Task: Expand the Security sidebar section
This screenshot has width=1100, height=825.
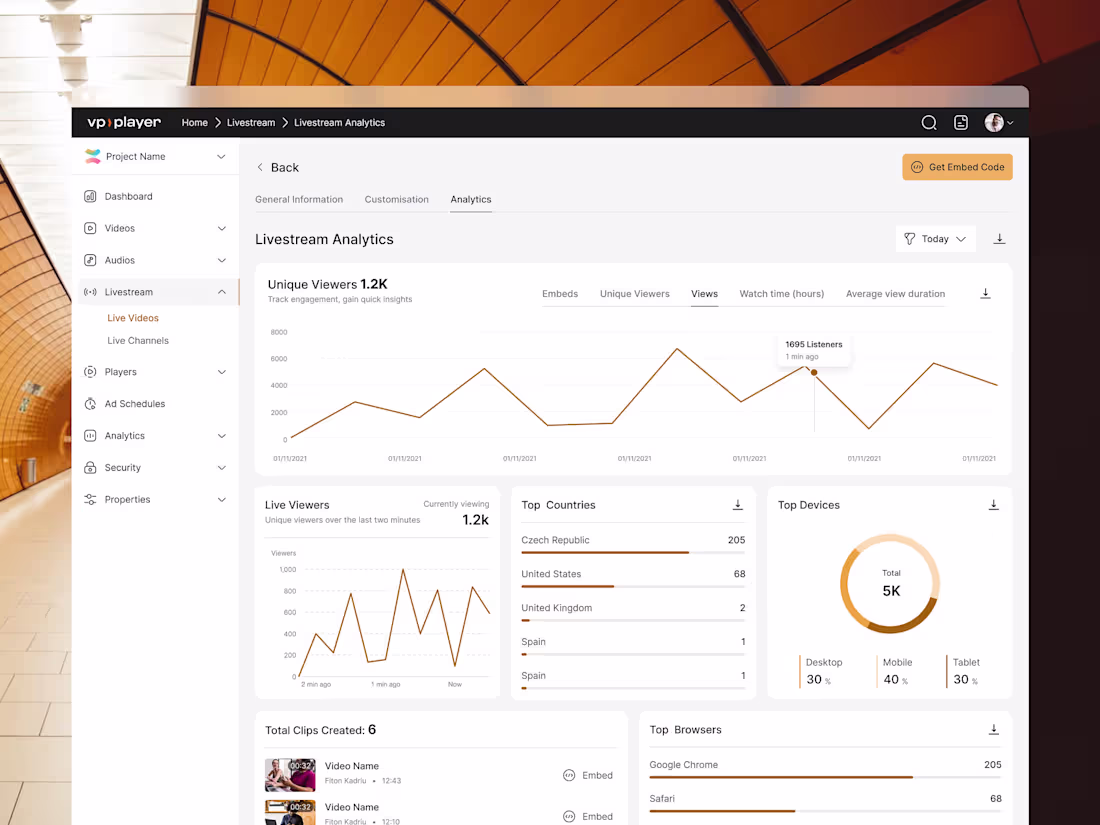Action: click(221, 467)
